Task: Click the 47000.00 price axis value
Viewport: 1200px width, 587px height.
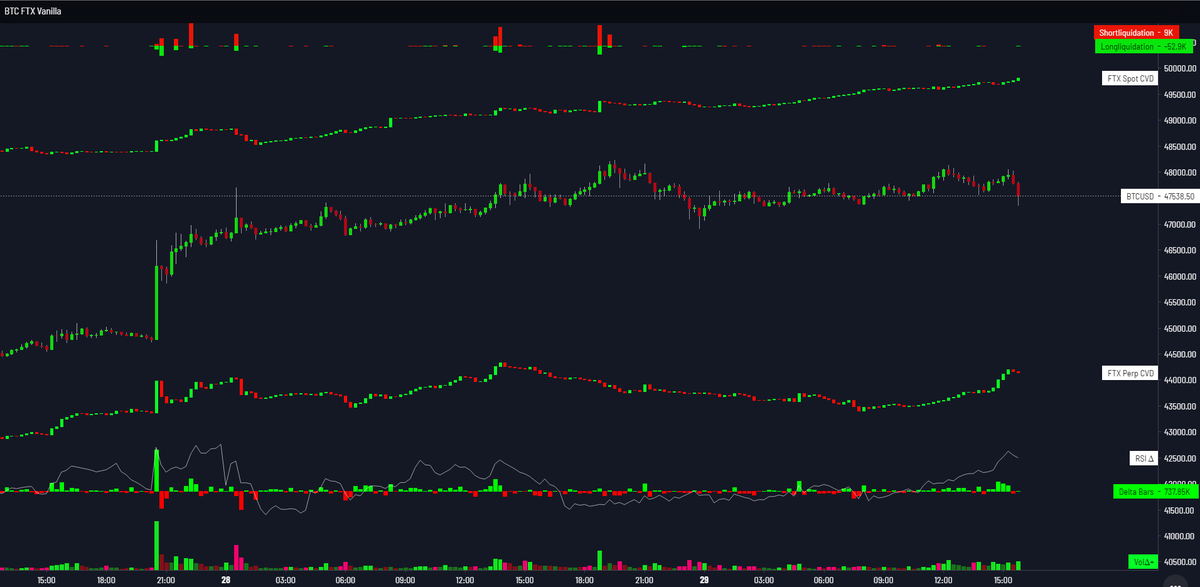Action: (x=1179, y=224)
